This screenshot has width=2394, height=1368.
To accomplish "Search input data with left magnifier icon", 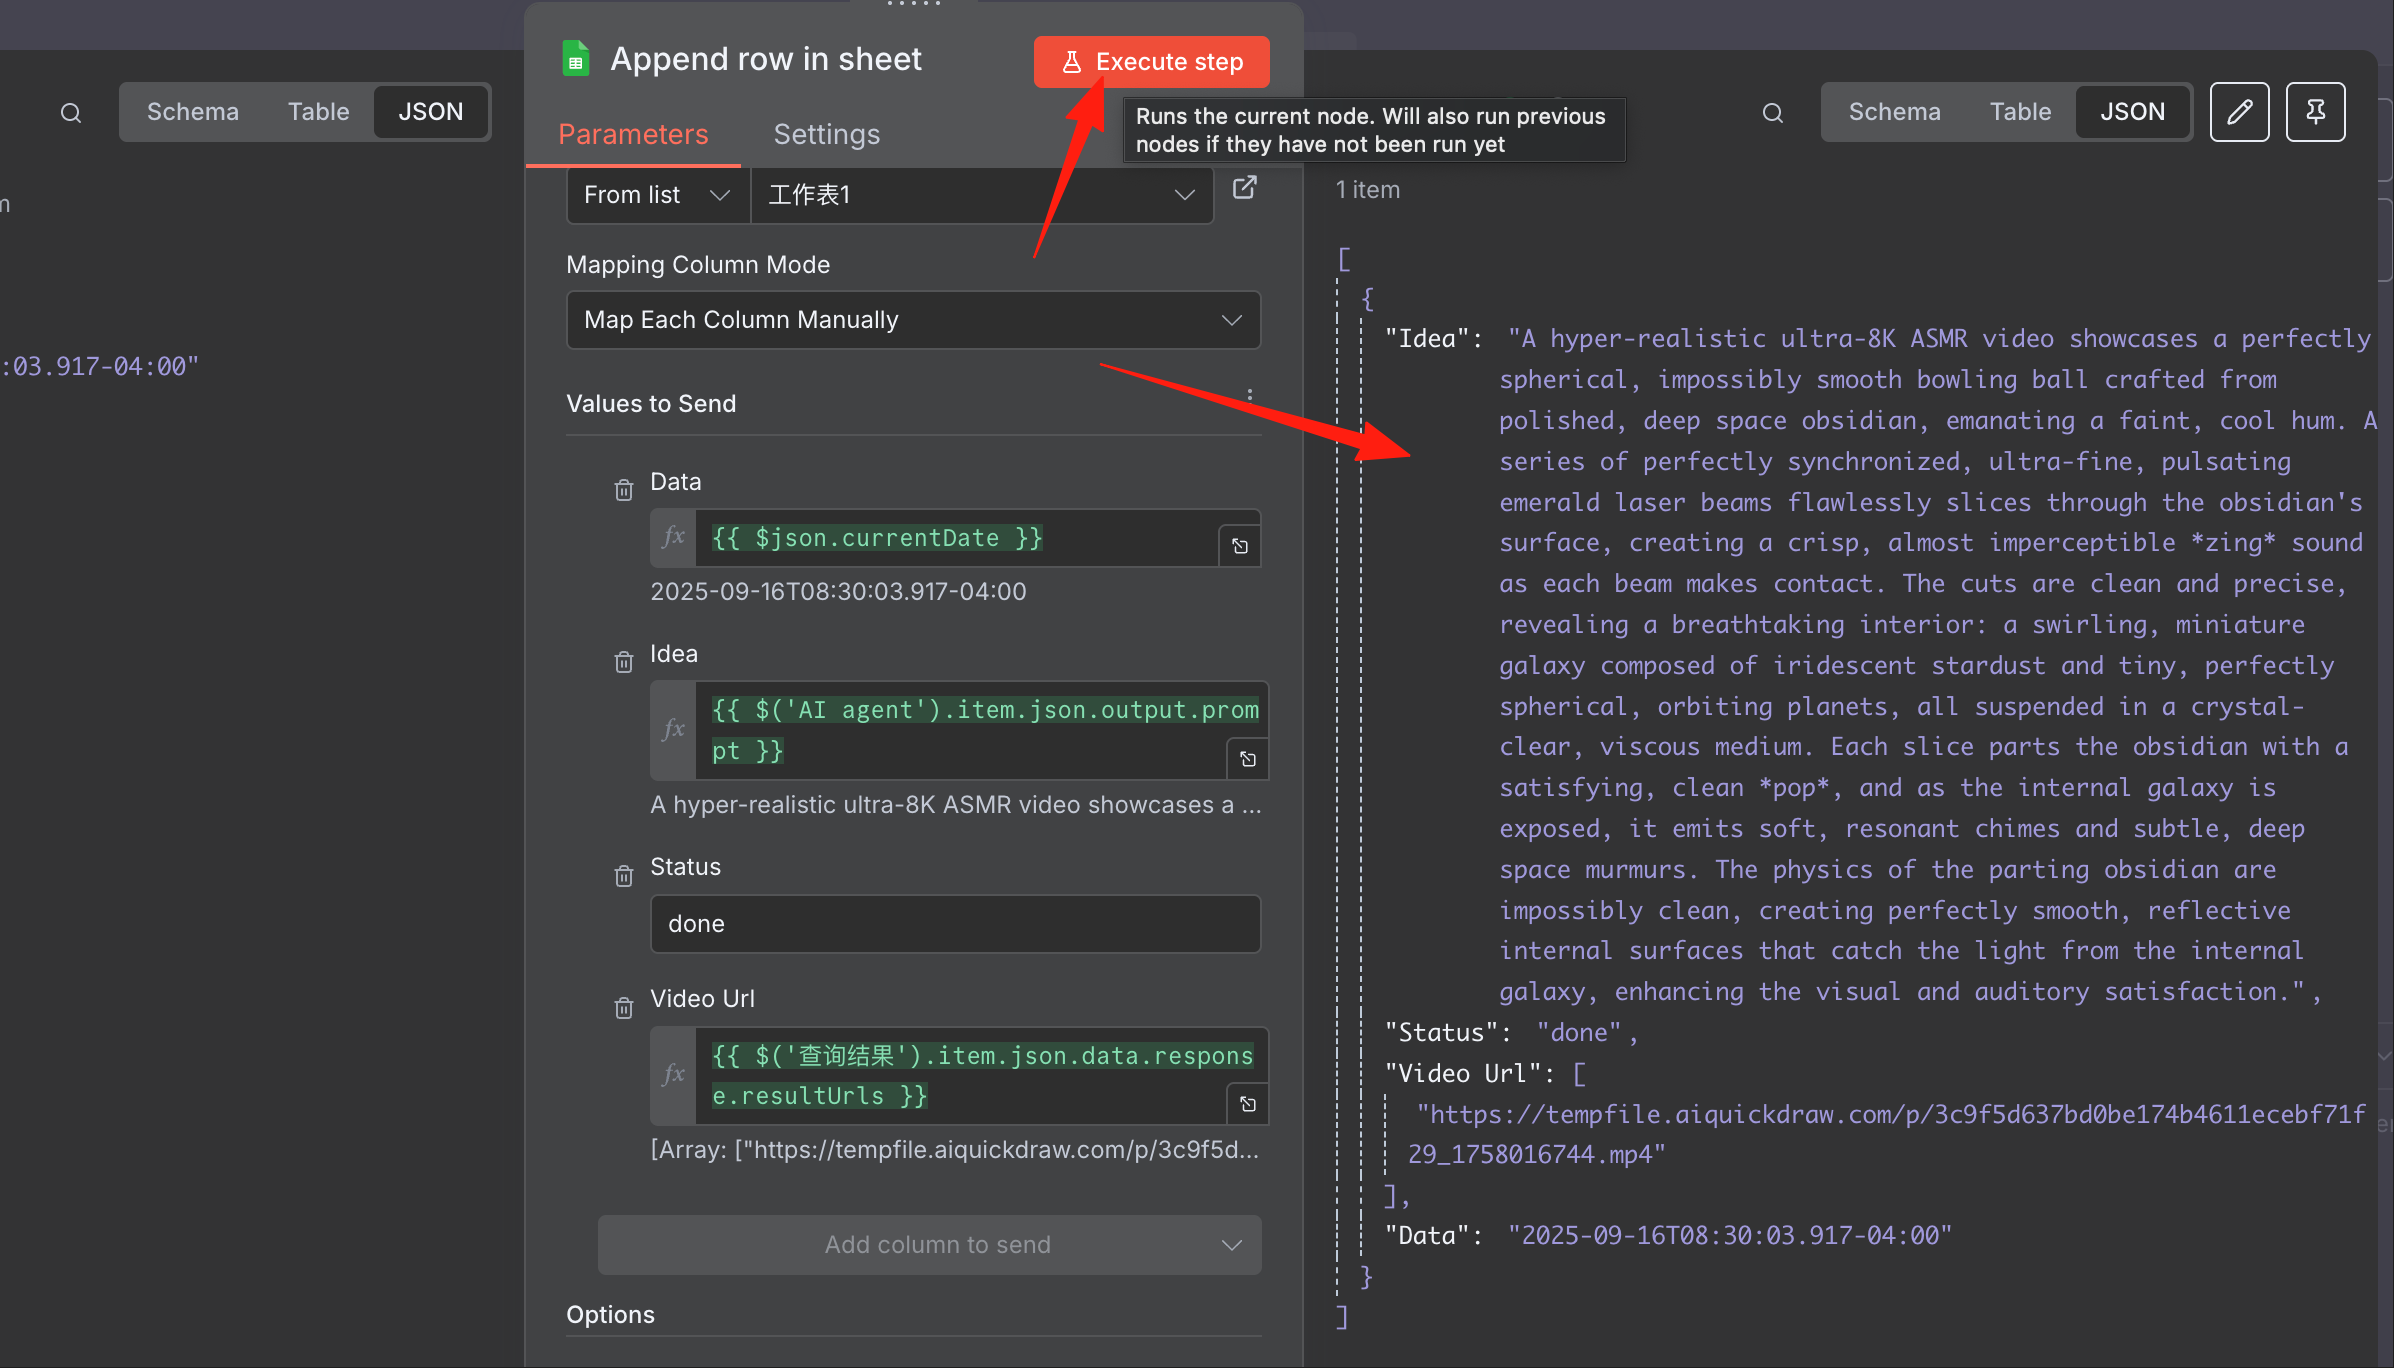I will click(70, 113).
